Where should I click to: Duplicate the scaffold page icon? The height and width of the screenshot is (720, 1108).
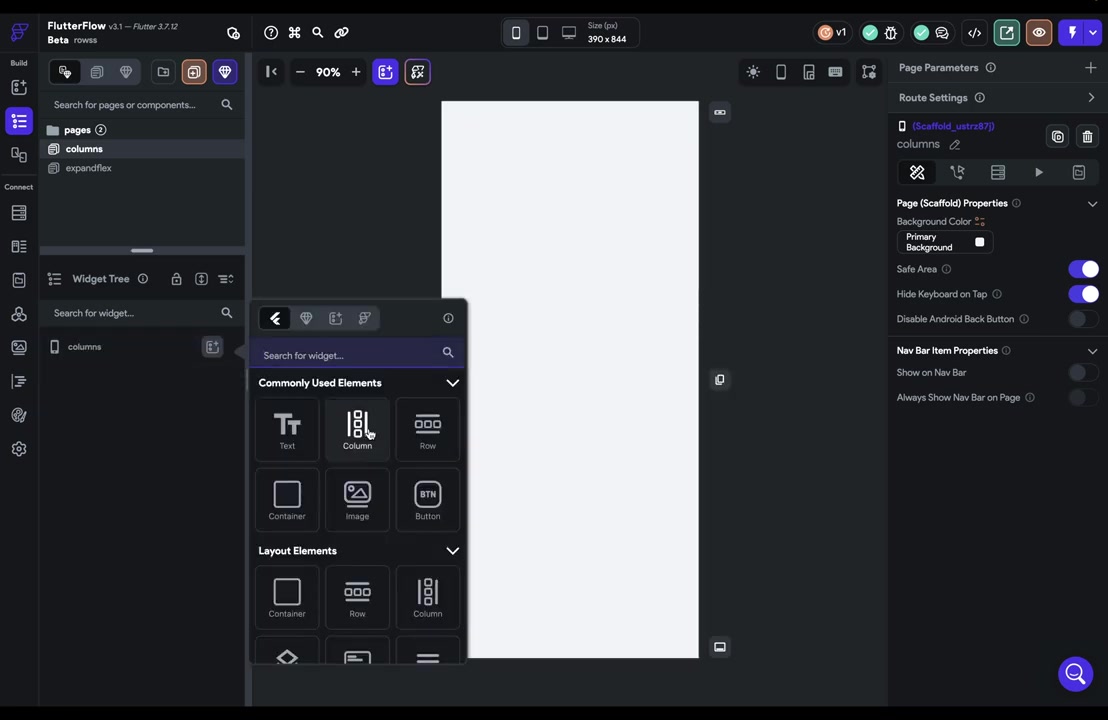coord(1058,137)
